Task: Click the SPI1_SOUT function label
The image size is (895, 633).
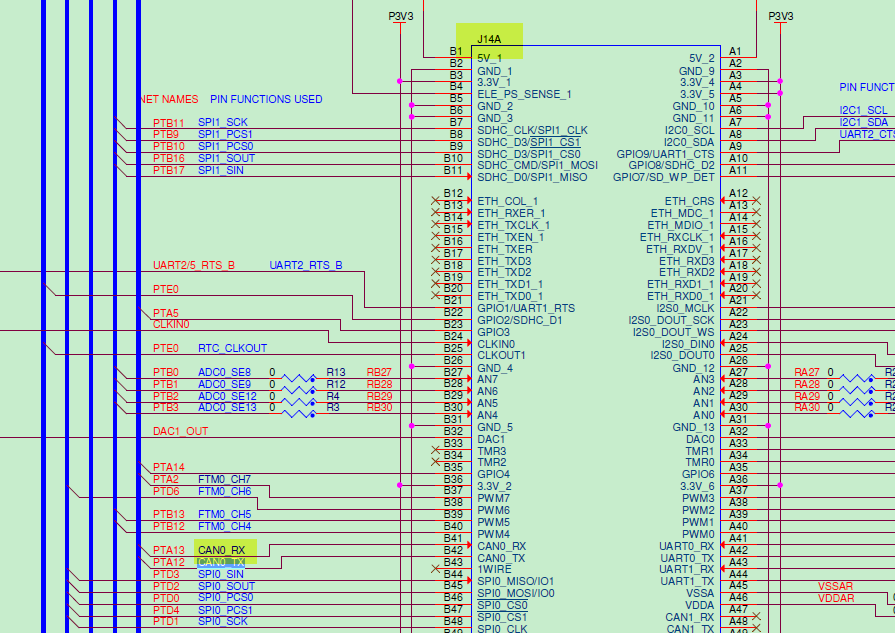Action: pyautogui.click(x=227, y=158)
